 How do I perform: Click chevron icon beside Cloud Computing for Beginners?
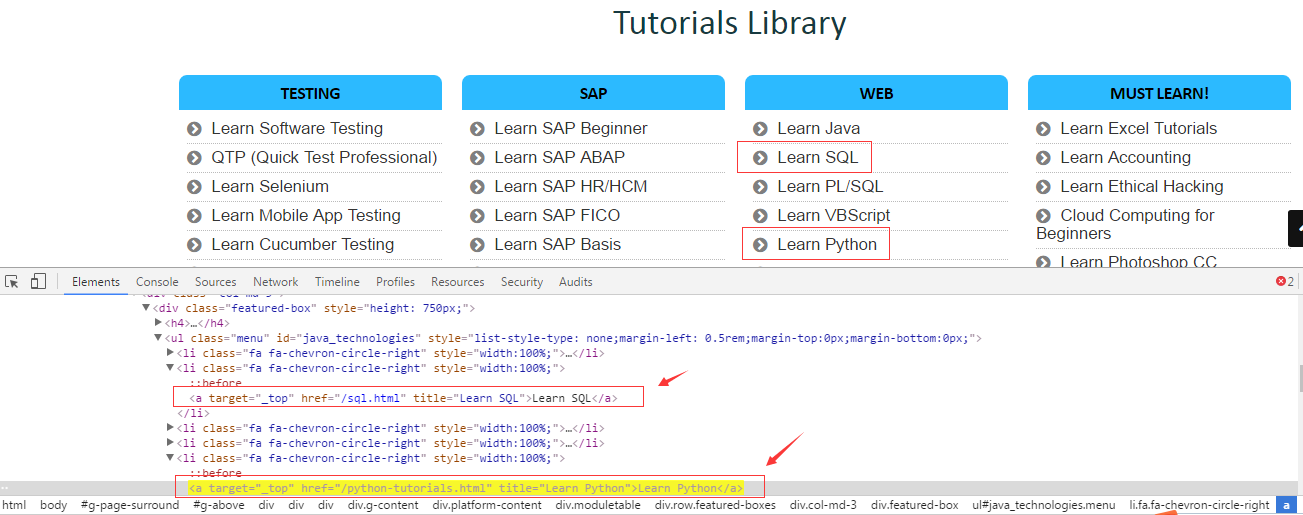[x=1044, y=216]
